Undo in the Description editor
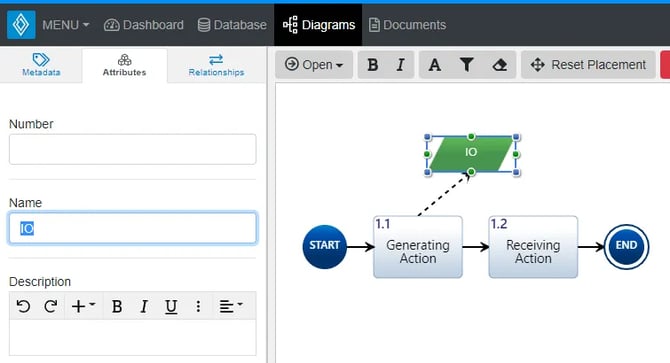This screenshot has width=670, height=363. (x=23, y=306)
